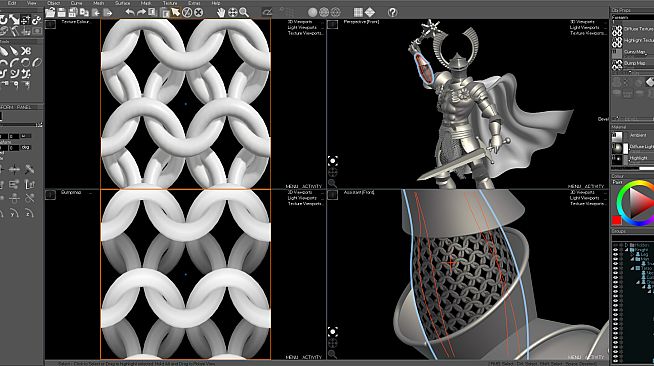Open the Curve menu
Viewport: 654px width, 366px height.
(76, 3)
